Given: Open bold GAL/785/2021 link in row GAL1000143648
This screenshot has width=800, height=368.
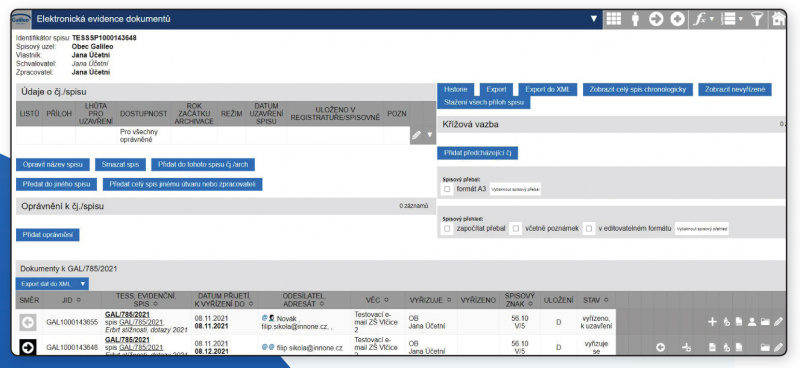Looking at the screenshot, I should [x=127, y=339].
